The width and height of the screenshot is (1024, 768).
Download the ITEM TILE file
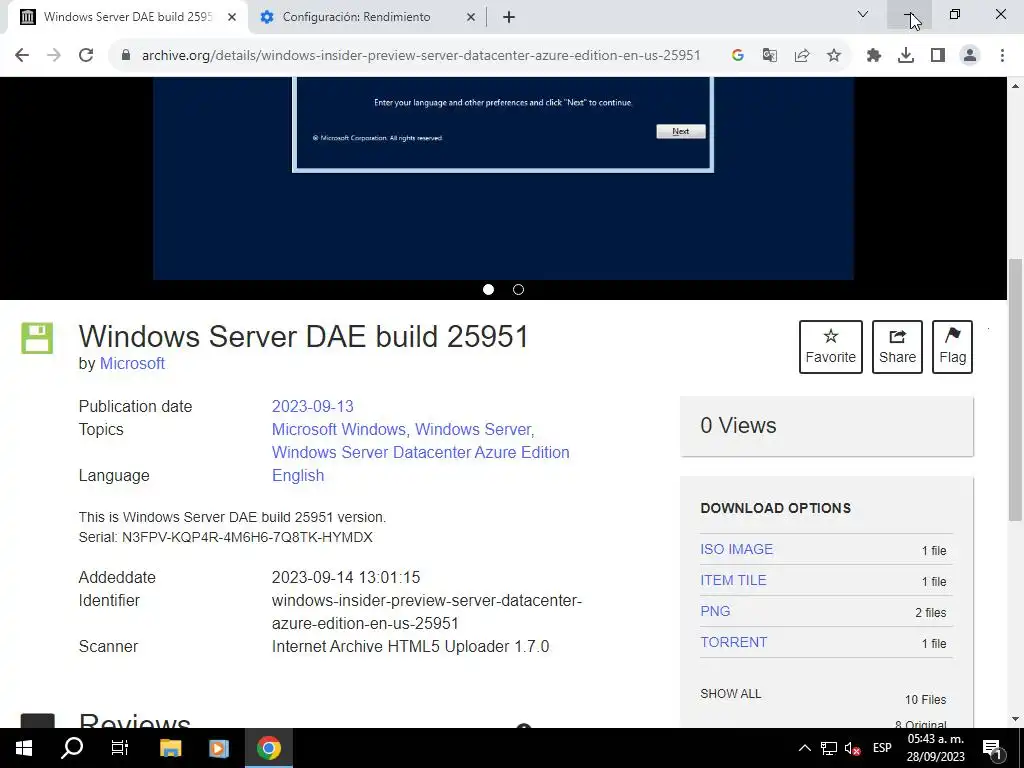tap(733, 580)
